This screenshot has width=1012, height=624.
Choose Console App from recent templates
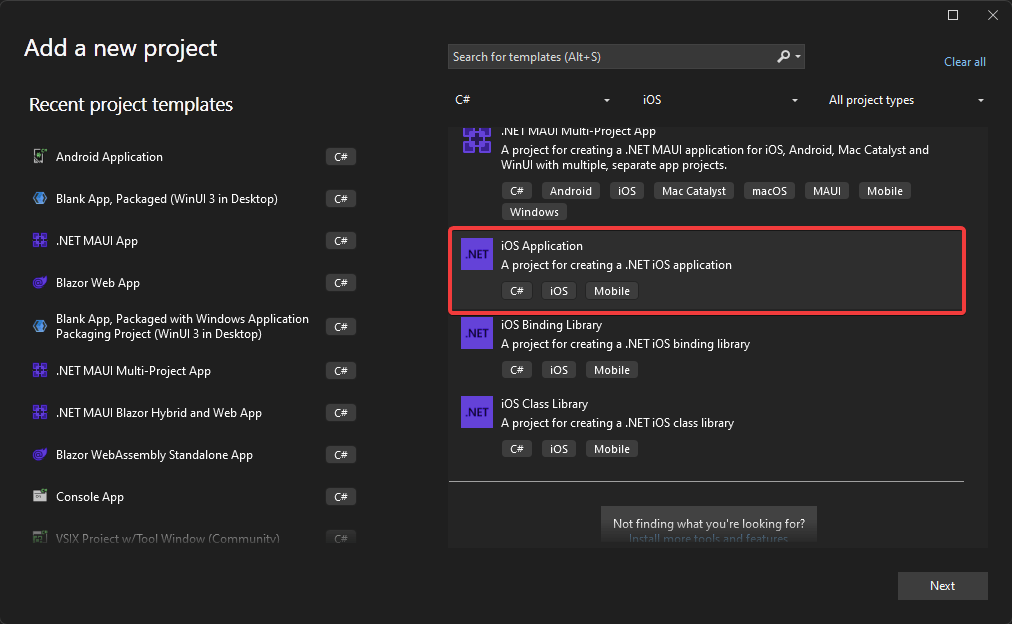click(x=194, y=496)
